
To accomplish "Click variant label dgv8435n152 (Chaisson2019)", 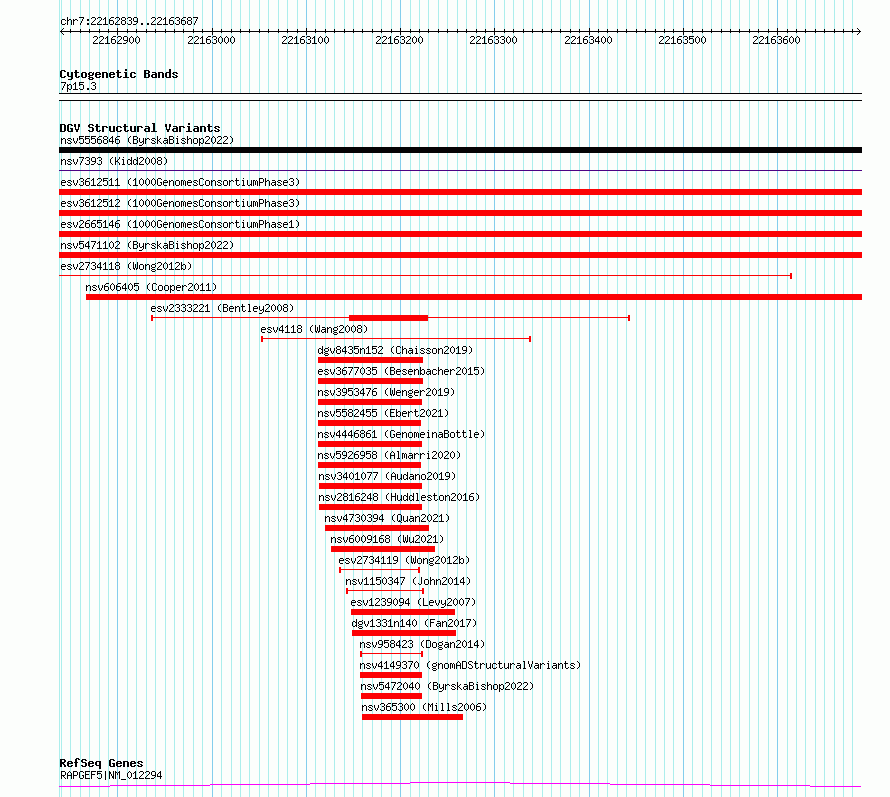I will tap(395, 351).
